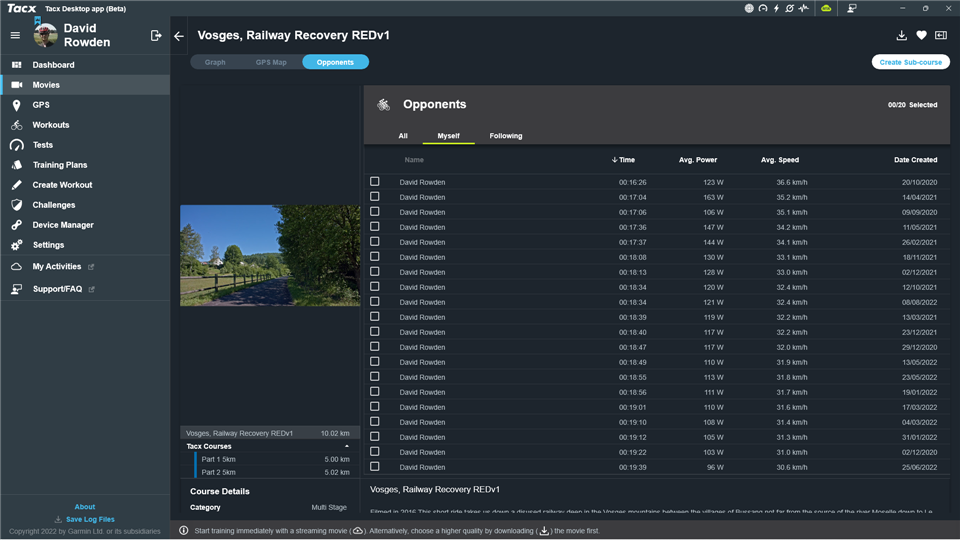Viewport: 960px width, 540px height.
Task: Click the Device Manager link icon
Action: coord(17,225)
